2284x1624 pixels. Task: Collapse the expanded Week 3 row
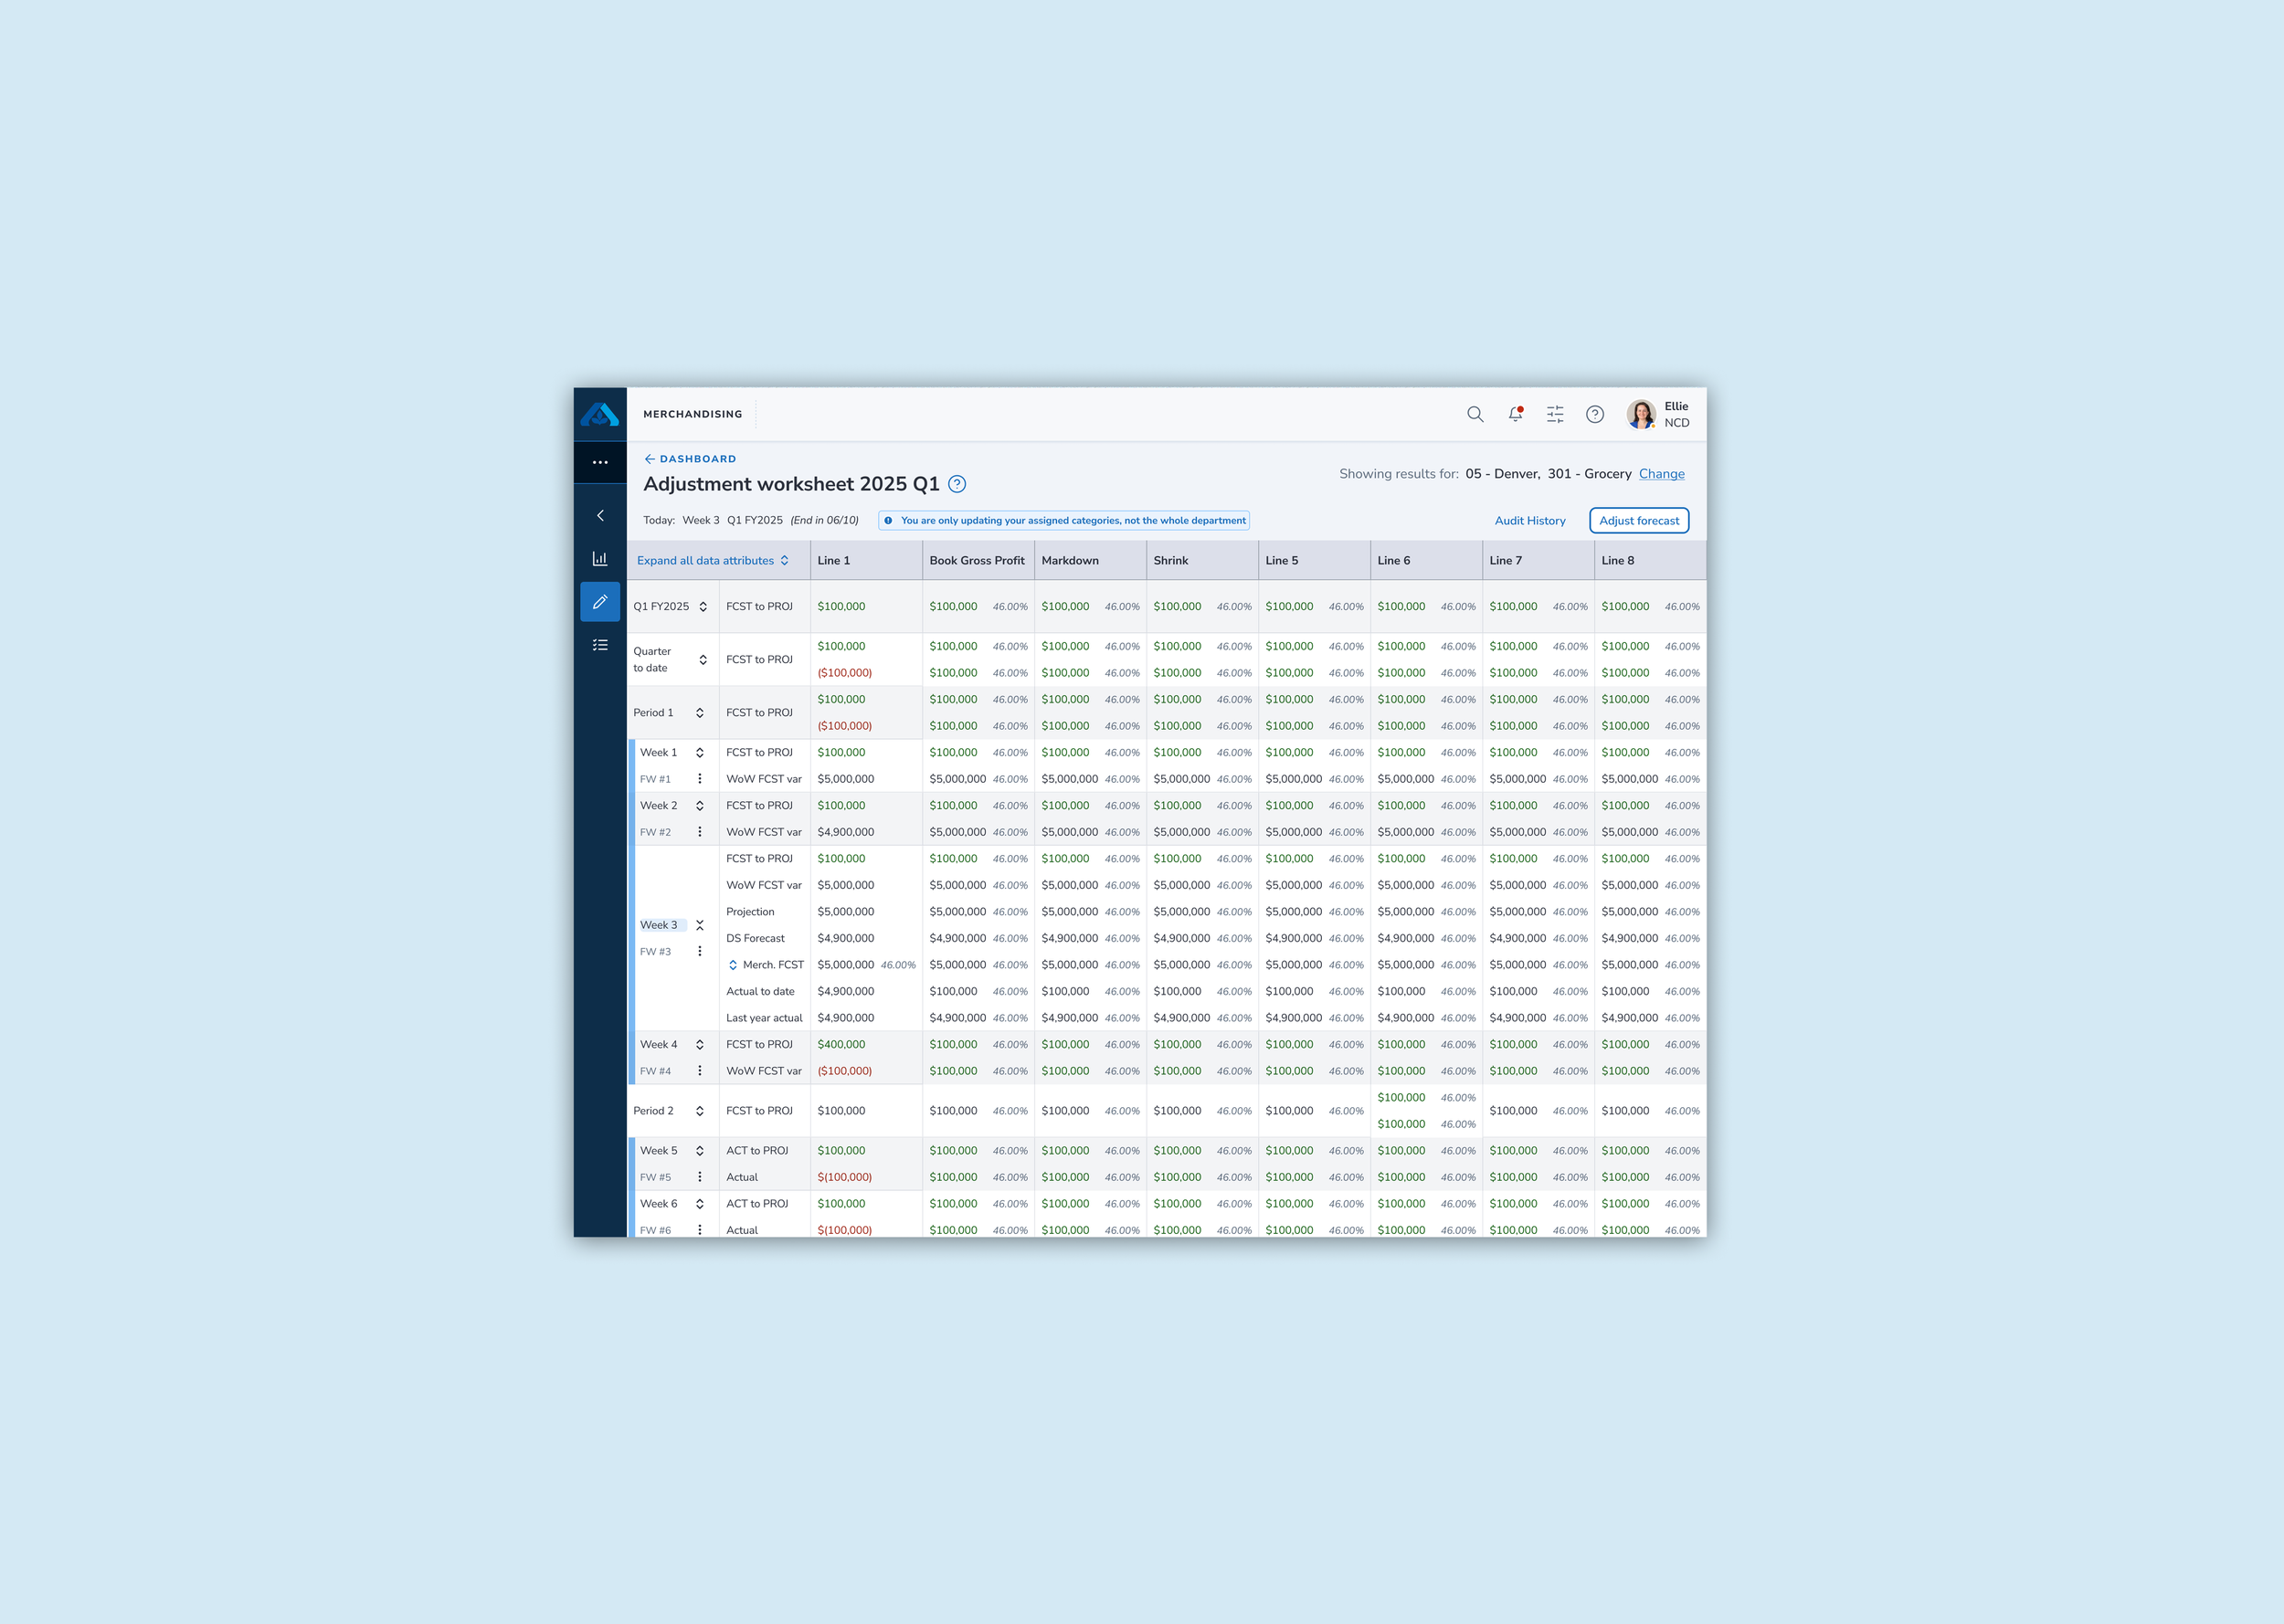(700, 925)
